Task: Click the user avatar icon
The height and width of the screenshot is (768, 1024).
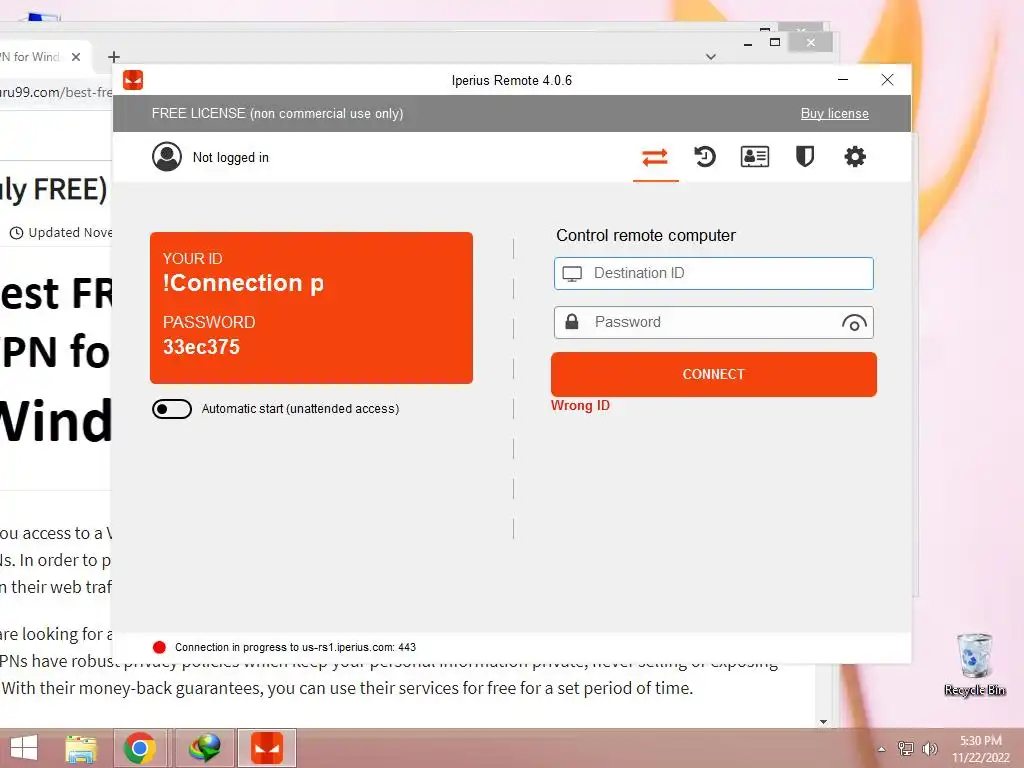Action: point(167,157)
